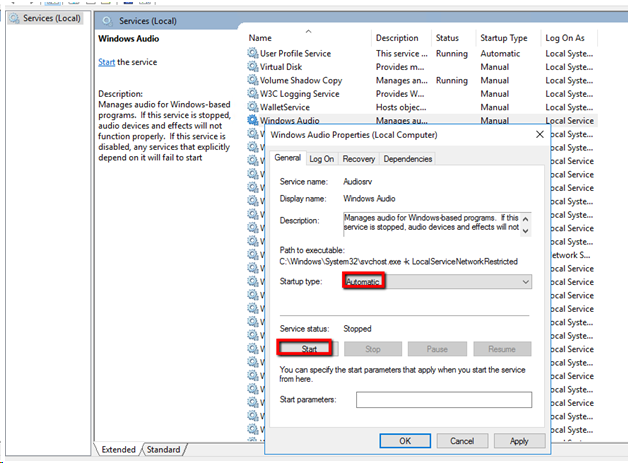Open the Startup type dropdown
The width and height of the screenshot is (628, 463).
pyautogui.click(x=437, y=282)
